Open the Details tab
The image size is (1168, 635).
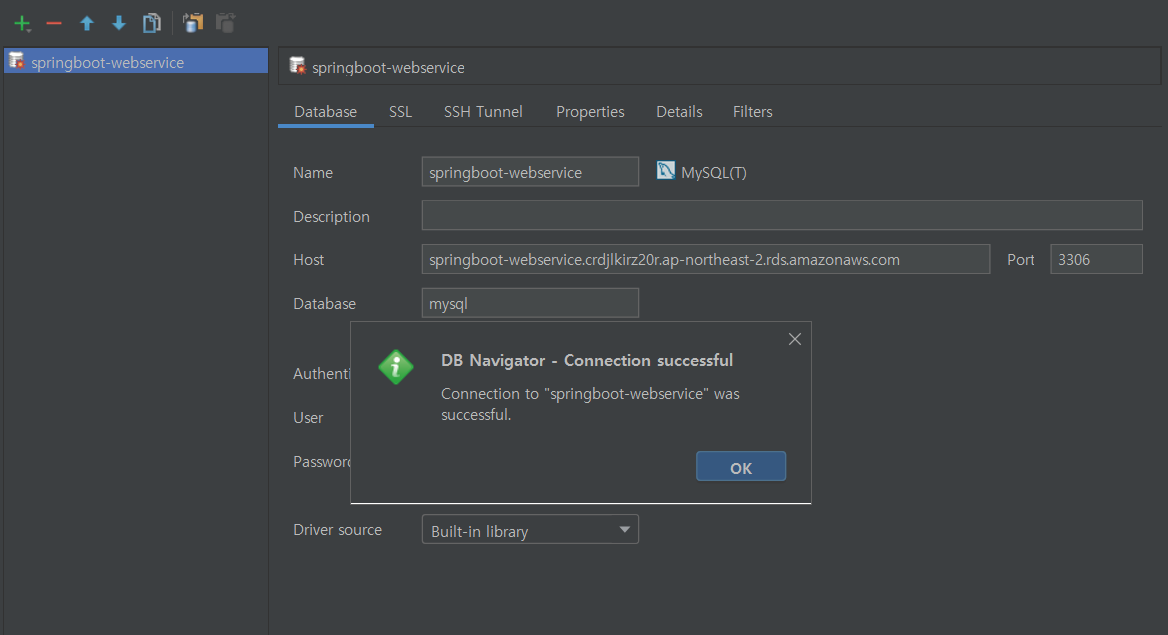click(x=679, y=112)
